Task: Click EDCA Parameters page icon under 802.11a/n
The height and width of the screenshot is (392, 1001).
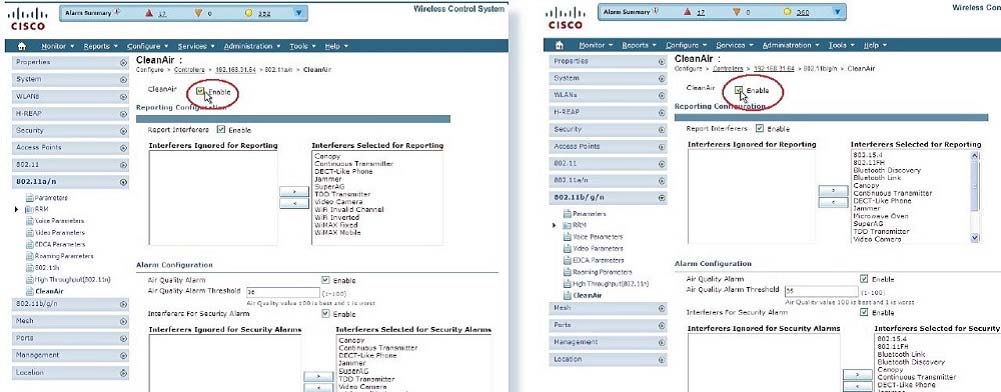Action: point(29,245)
